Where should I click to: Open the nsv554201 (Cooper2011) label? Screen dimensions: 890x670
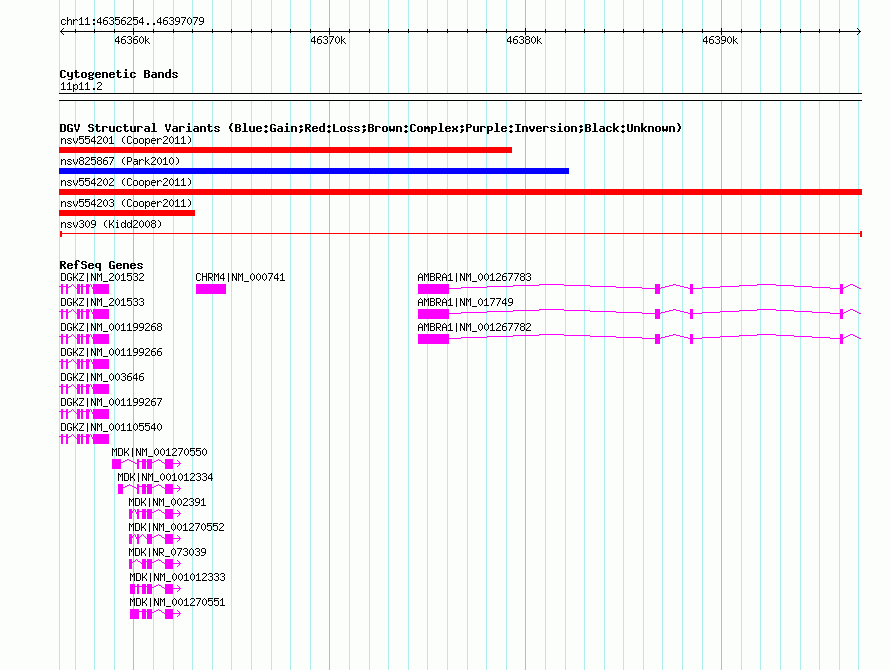(x=126, y=140)
